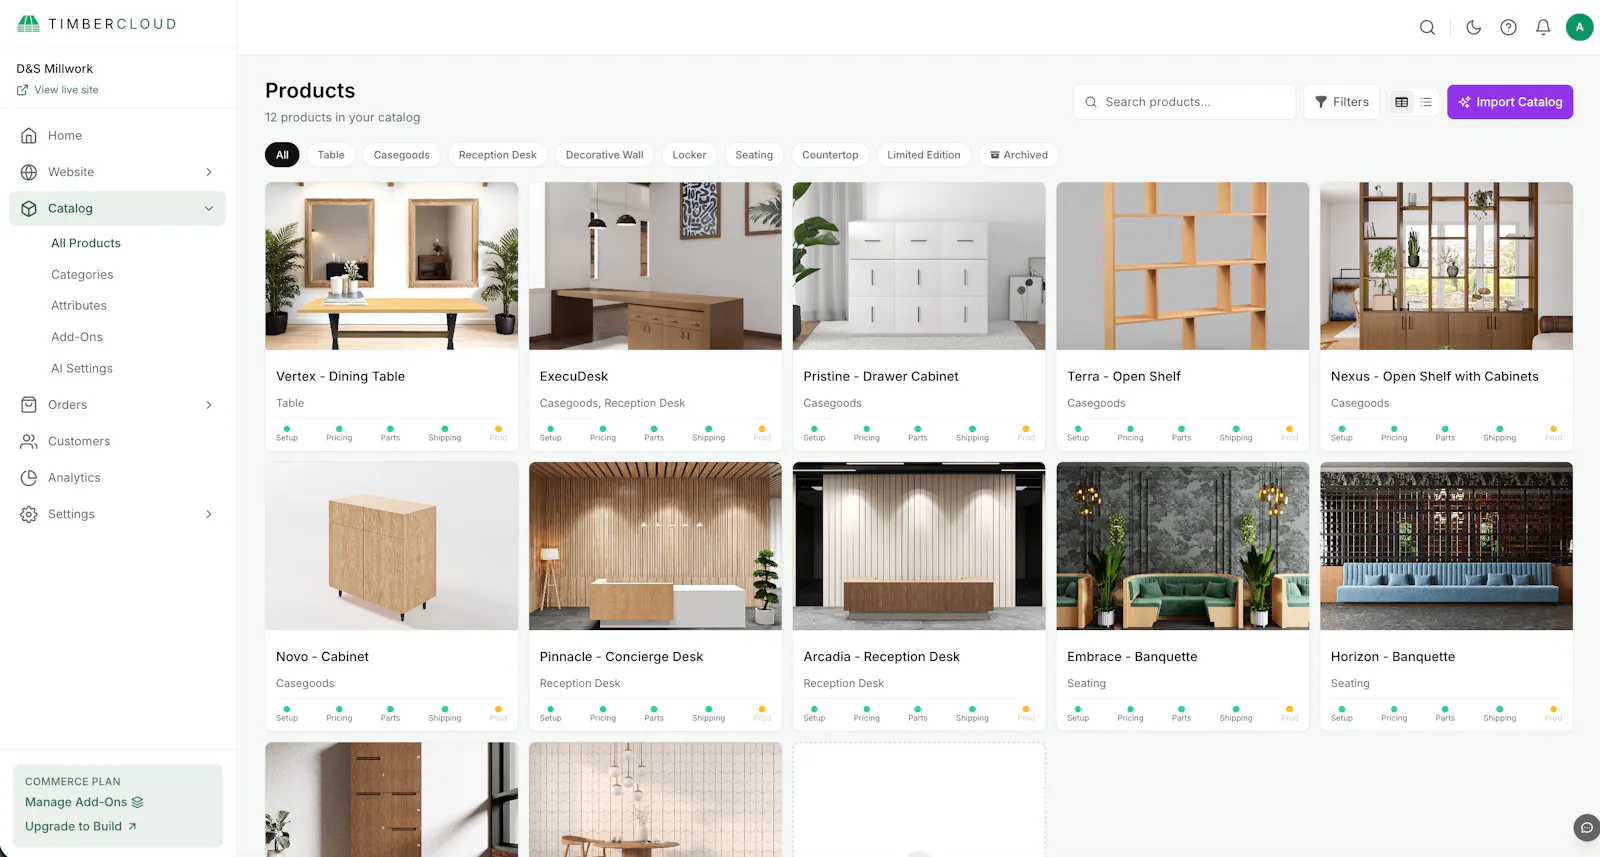Open the user avatar menu
The height and width of the screenshot is (857, 1600).
click(1579, 27)
